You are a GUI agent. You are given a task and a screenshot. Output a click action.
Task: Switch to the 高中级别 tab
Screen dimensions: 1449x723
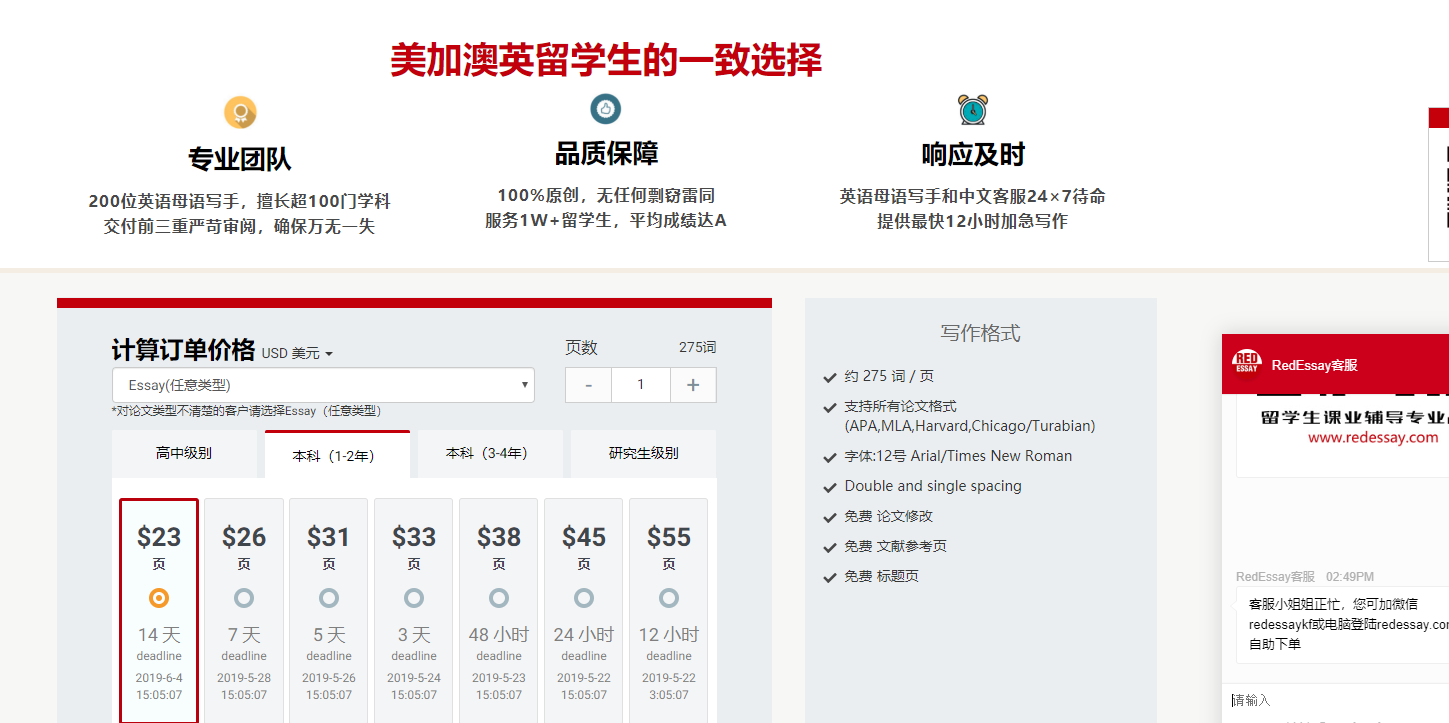184,453
